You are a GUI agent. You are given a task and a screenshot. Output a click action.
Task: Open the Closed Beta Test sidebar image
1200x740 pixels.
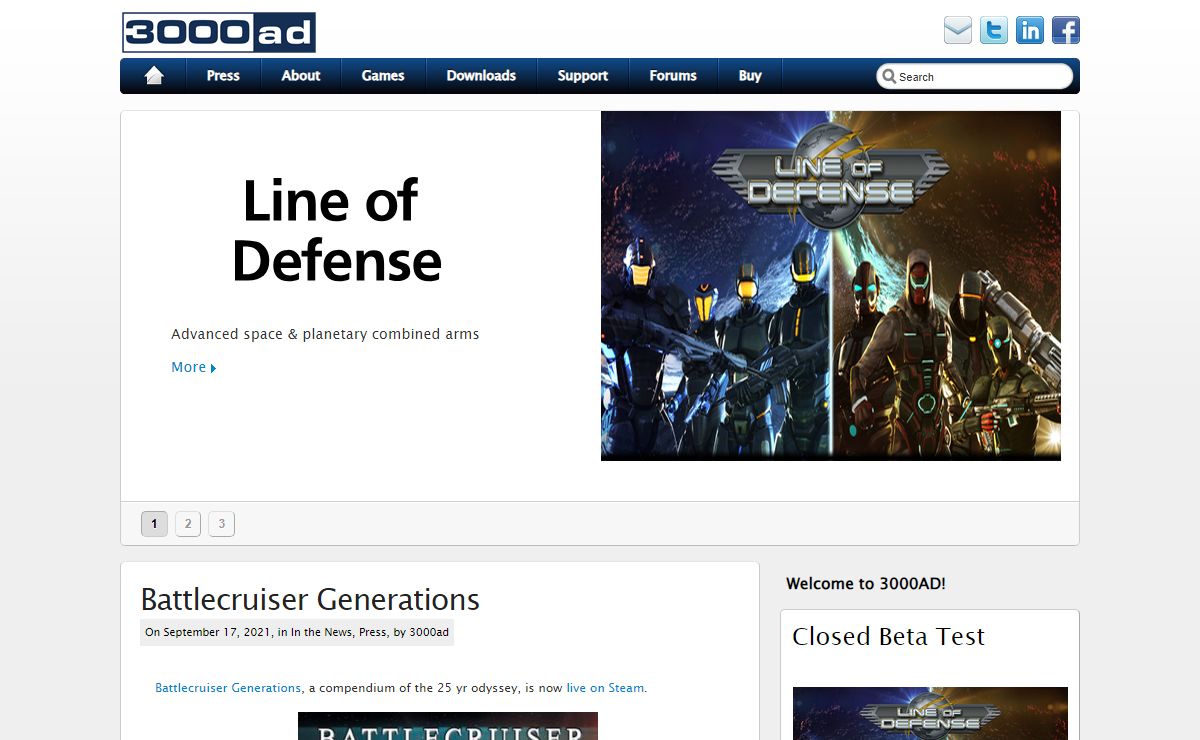pos(930,713)
